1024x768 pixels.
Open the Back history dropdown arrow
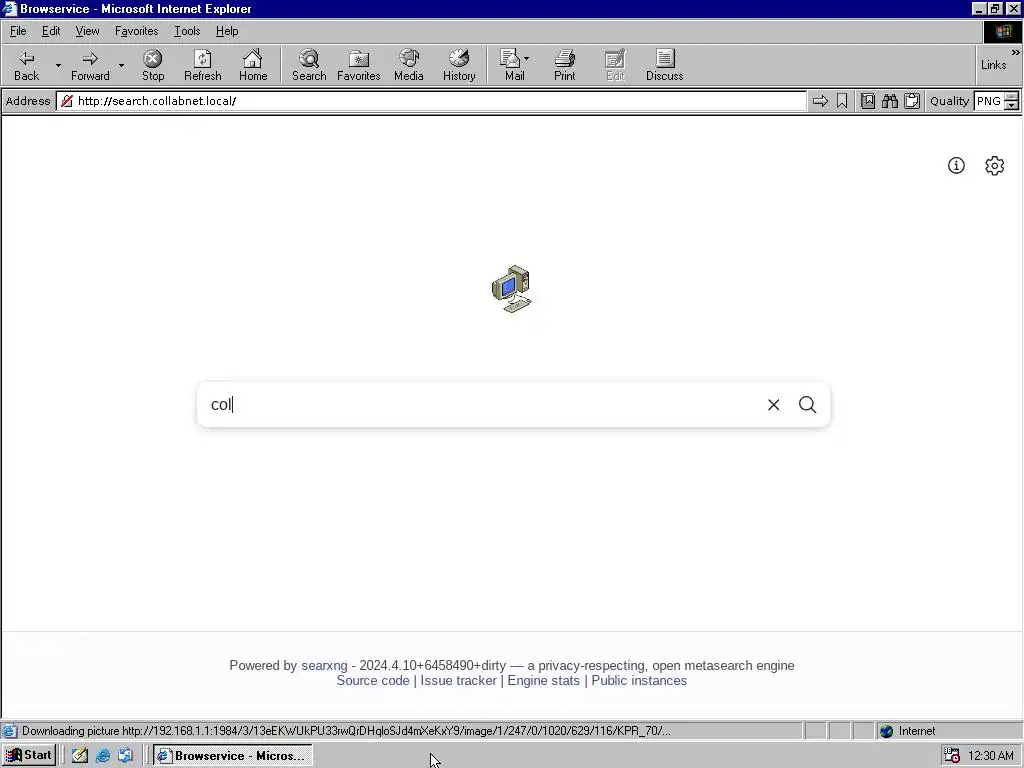click(57, 65)
